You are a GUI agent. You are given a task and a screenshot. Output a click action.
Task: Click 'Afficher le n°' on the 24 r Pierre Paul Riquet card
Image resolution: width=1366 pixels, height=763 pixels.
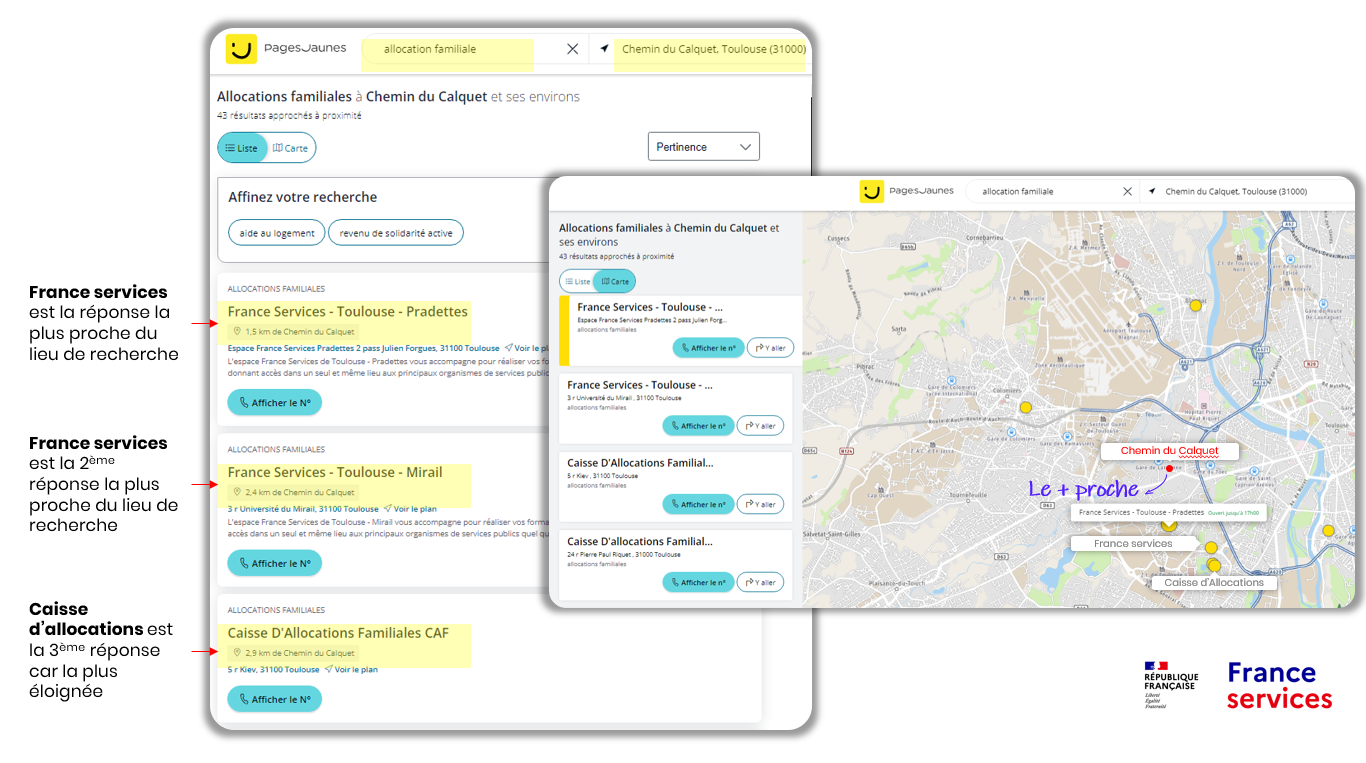tap(698, 582)
